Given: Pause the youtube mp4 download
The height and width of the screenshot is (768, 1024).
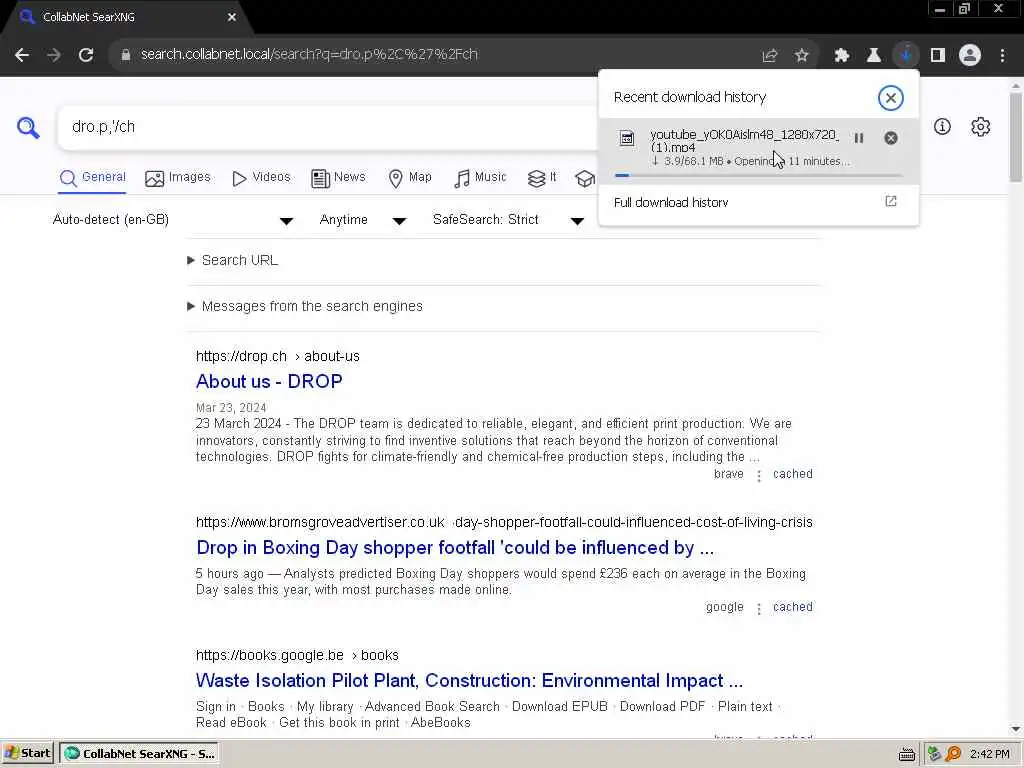Looking at the screenshot, I should point(859,138).
